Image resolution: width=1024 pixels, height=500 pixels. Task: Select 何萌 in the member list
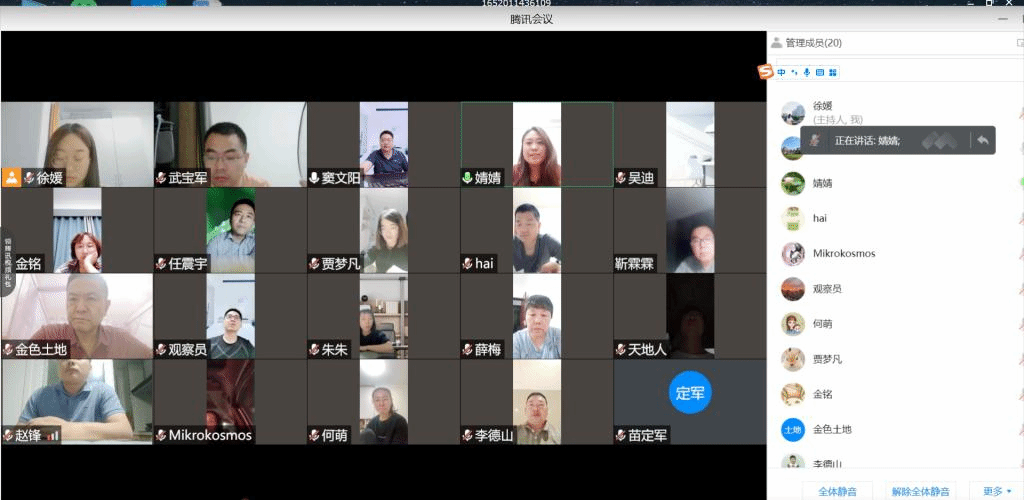(x=822, y=324)
